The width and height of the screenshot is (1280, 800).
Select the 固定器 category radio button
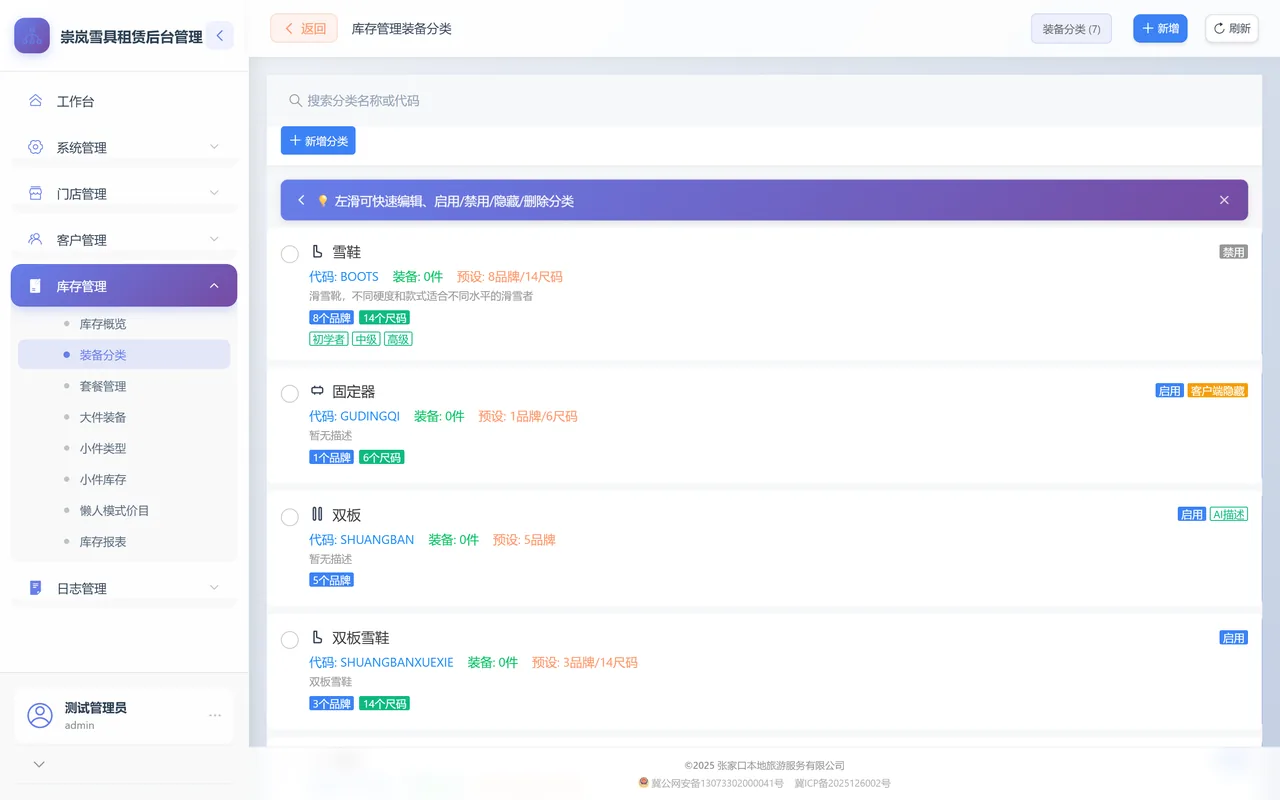290,393
